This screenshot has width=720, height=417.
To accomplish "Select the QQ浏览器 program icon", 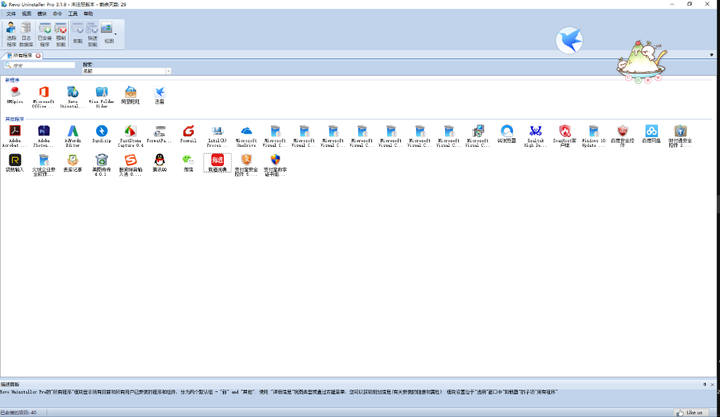I will (506, 134).
